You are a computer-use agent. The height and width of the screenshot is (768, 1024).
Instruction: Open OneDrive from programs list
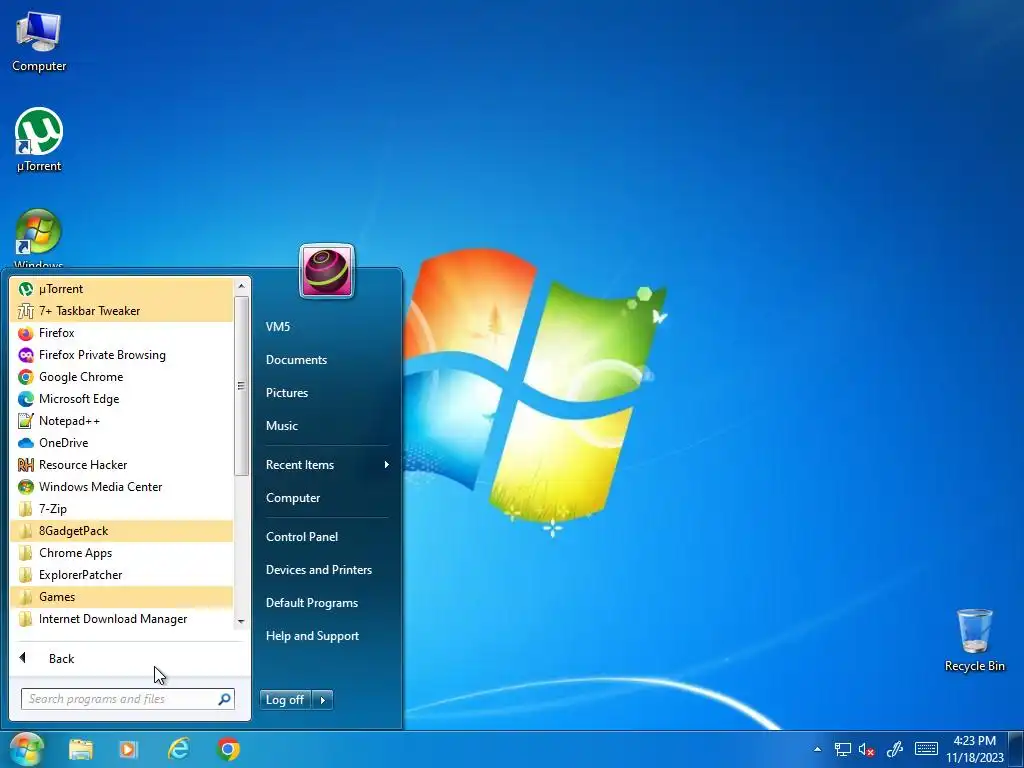(121, 443)
